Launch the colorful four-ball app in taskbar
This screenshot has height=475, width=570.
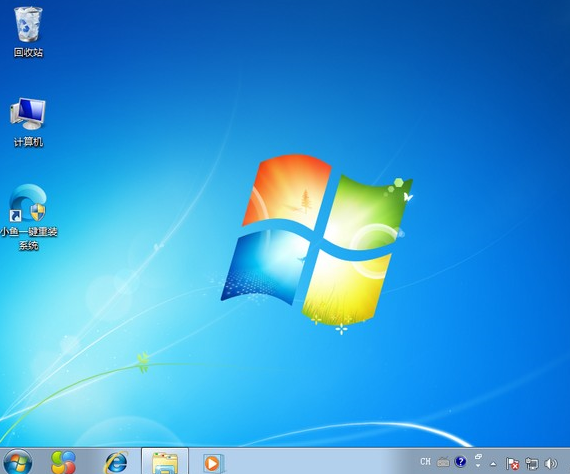click(63, 463)
